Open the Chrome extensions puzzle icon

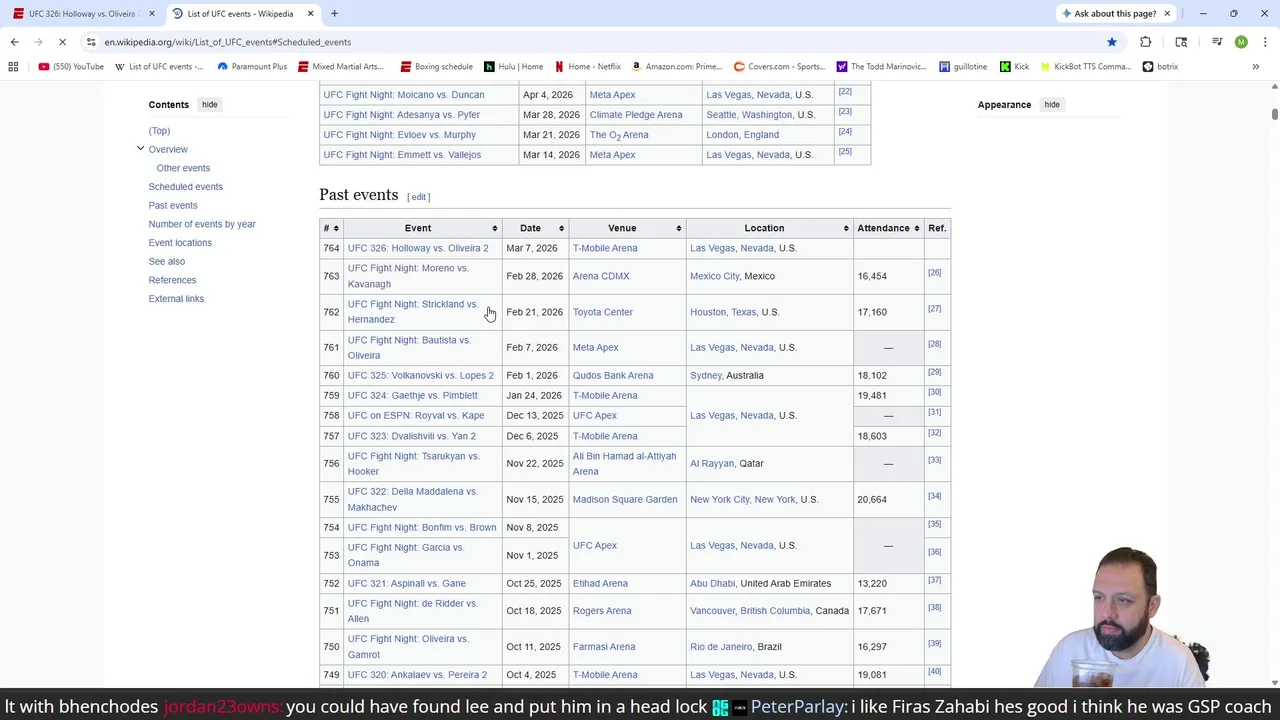(1146, 42)
